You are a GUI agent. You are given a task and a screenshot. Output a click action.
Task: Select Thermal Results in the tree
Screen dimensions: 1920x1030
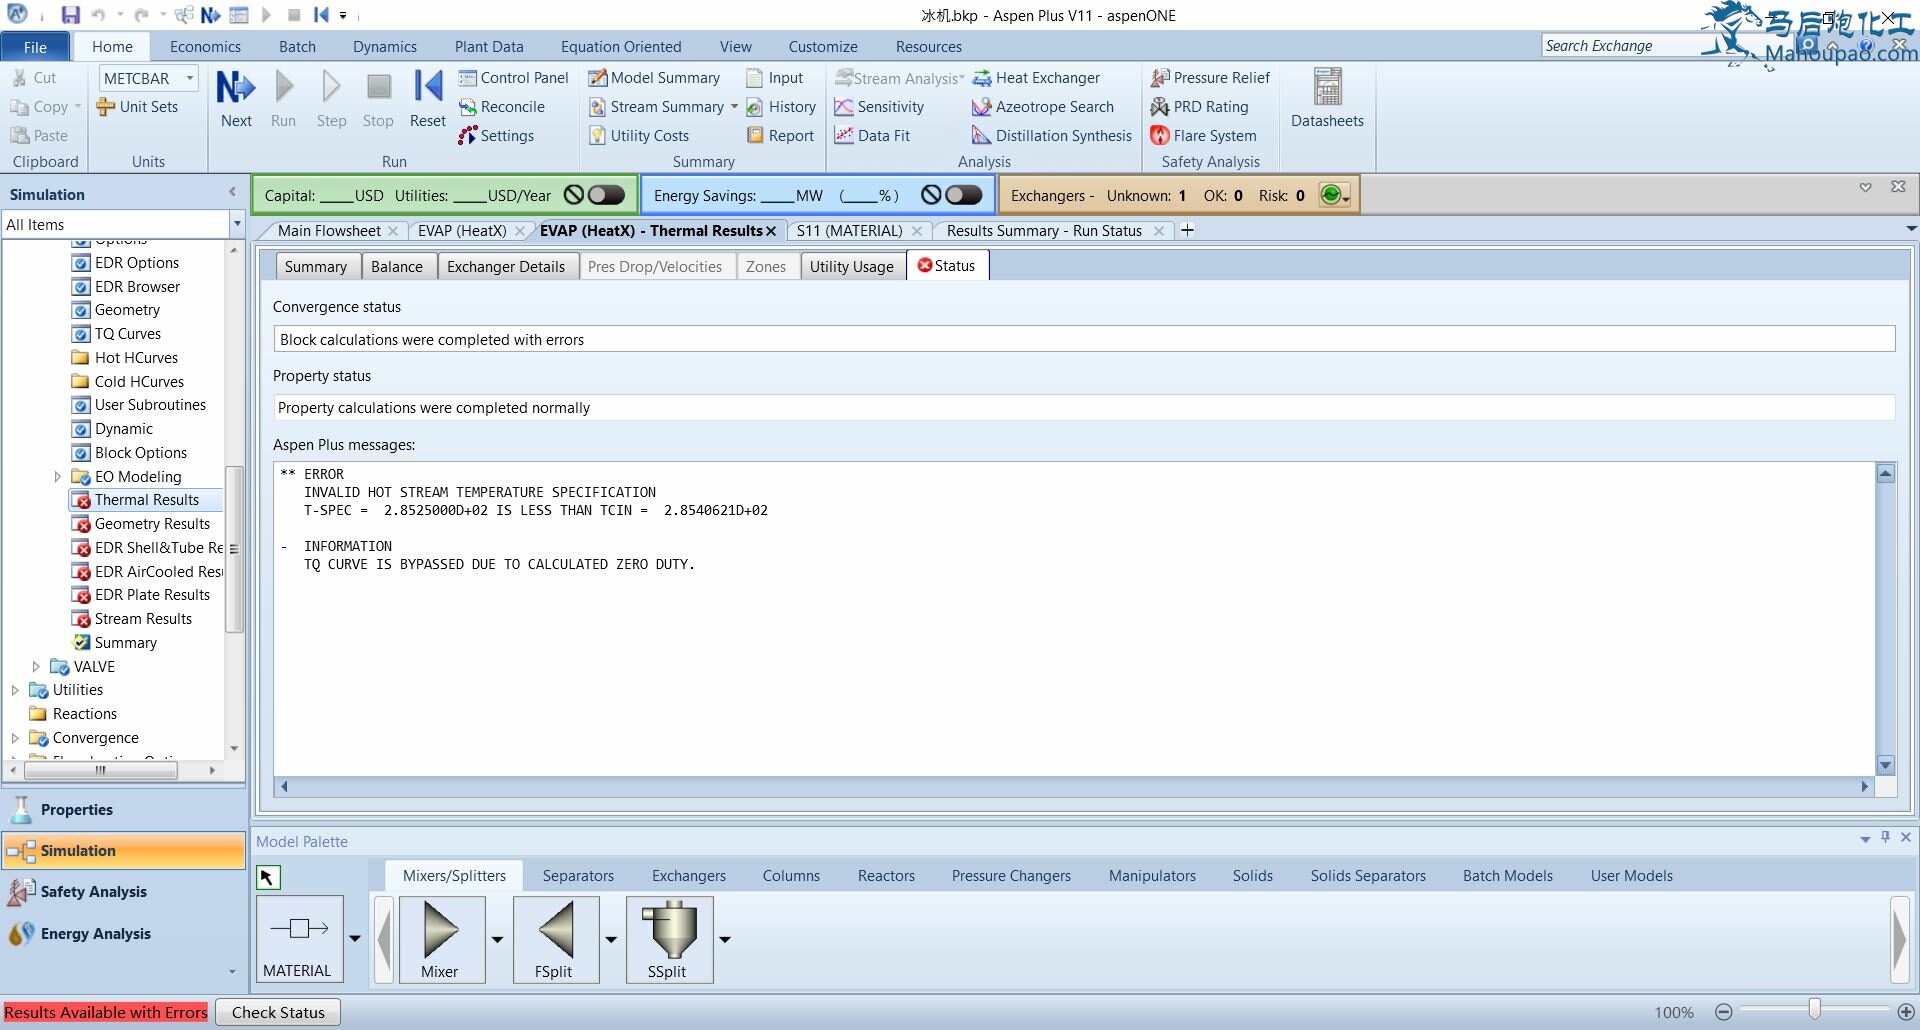(147, 500)
